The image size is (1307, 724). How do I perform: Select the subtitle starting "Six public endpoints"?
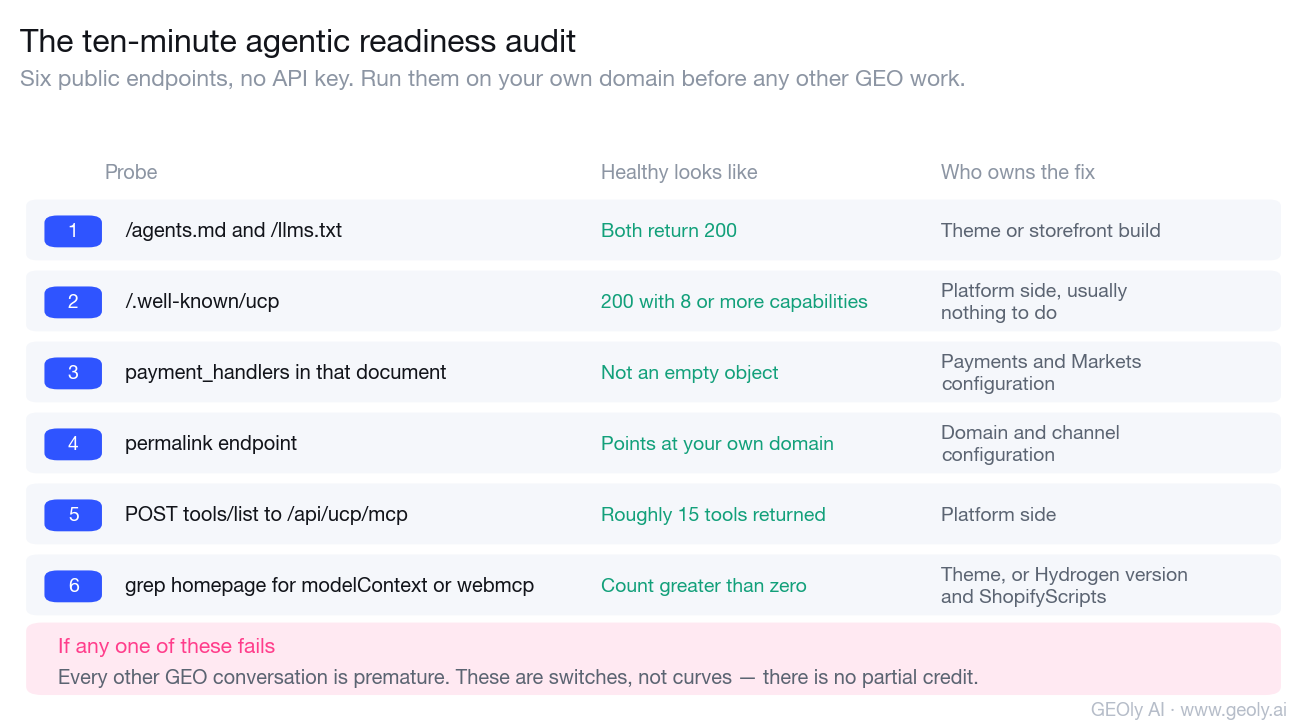pos(493,79)
